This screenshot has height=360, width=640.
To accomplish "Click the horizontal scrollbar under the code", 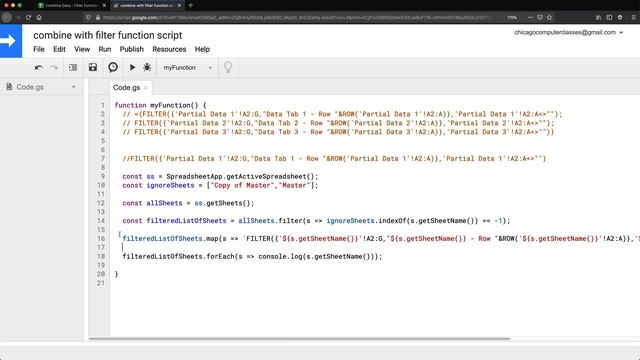I will pos(299,339).
